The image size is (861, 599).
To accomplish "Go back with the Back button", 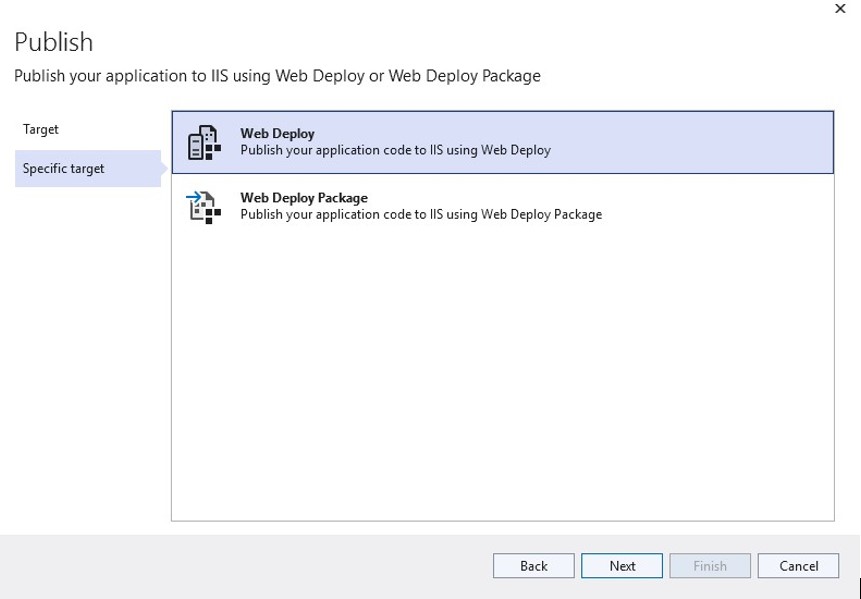I will [x=533, y=566].
